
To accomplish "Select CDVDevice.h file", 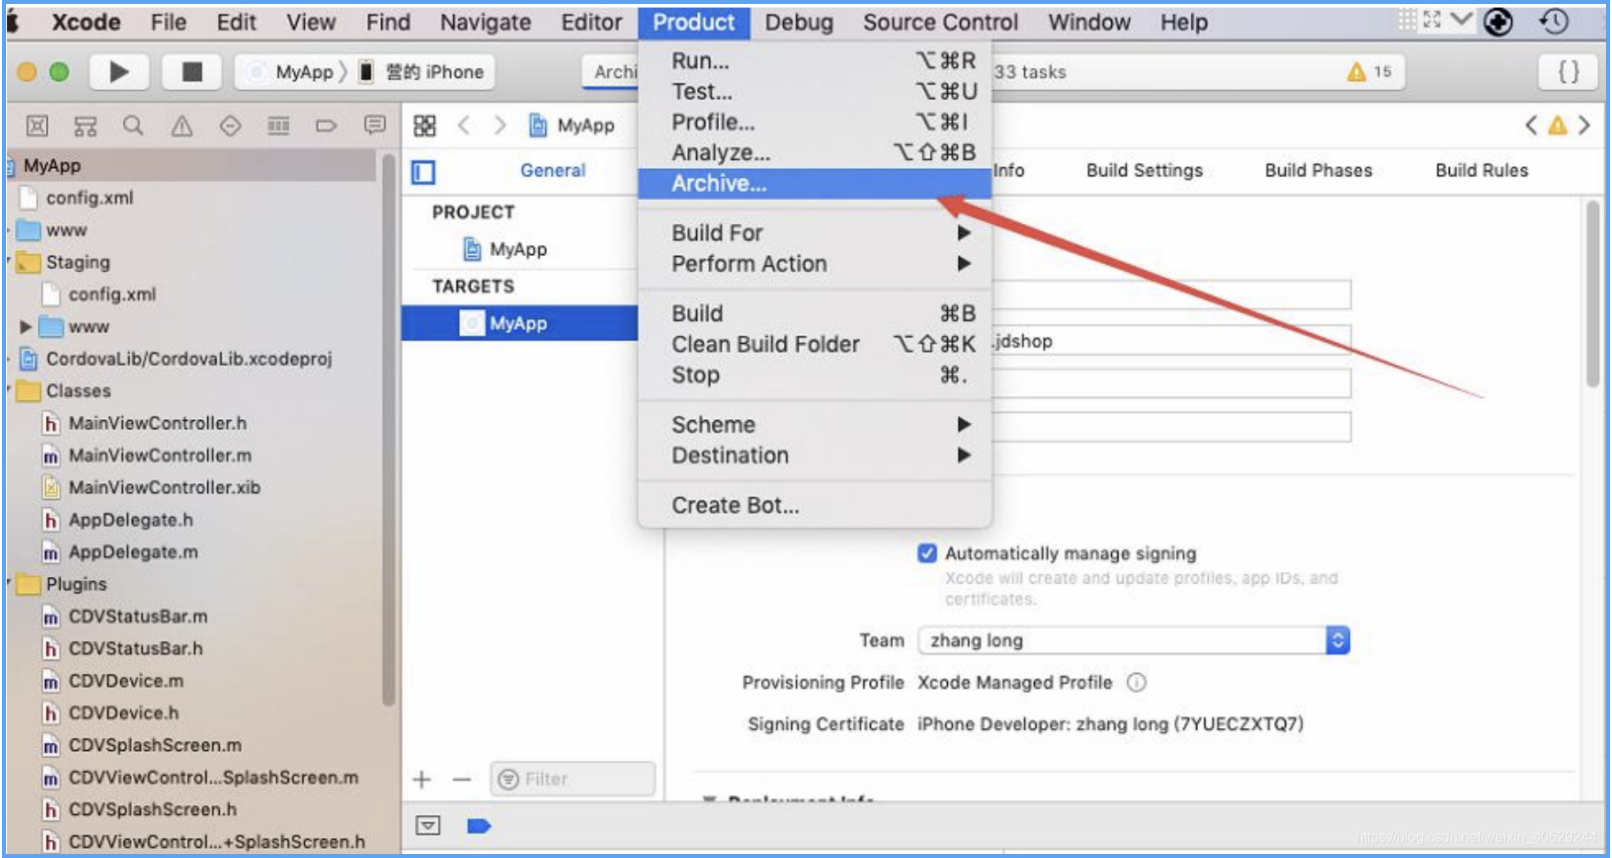I will coord(123,713).
